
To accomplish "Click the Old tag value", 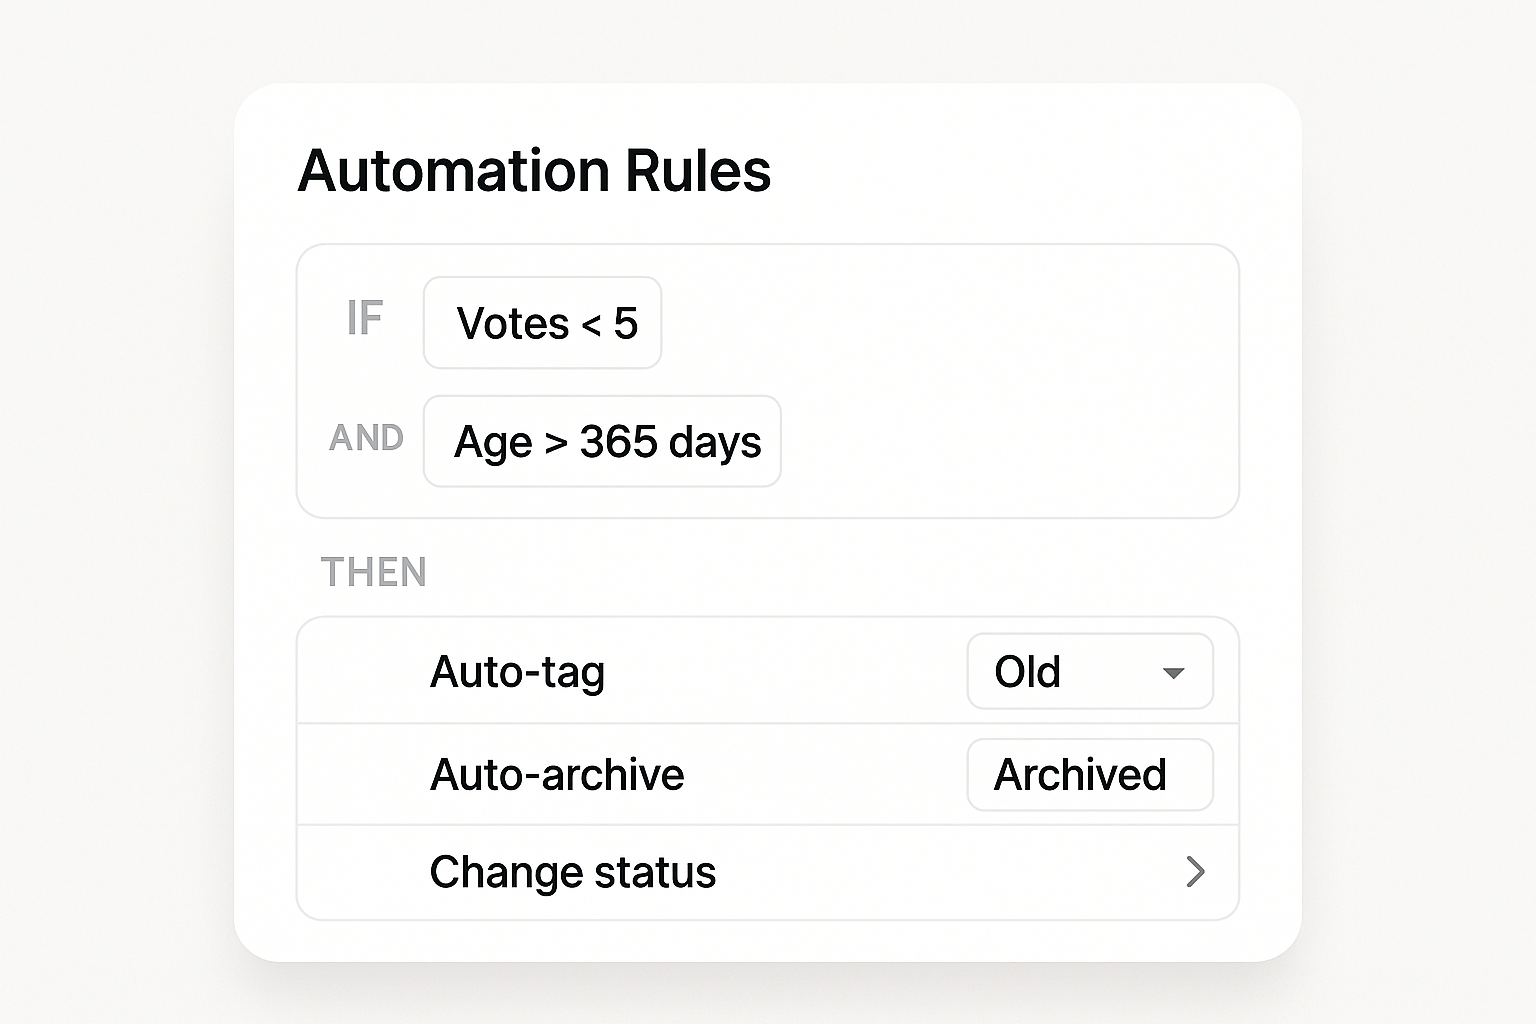I will point(1026,672).
